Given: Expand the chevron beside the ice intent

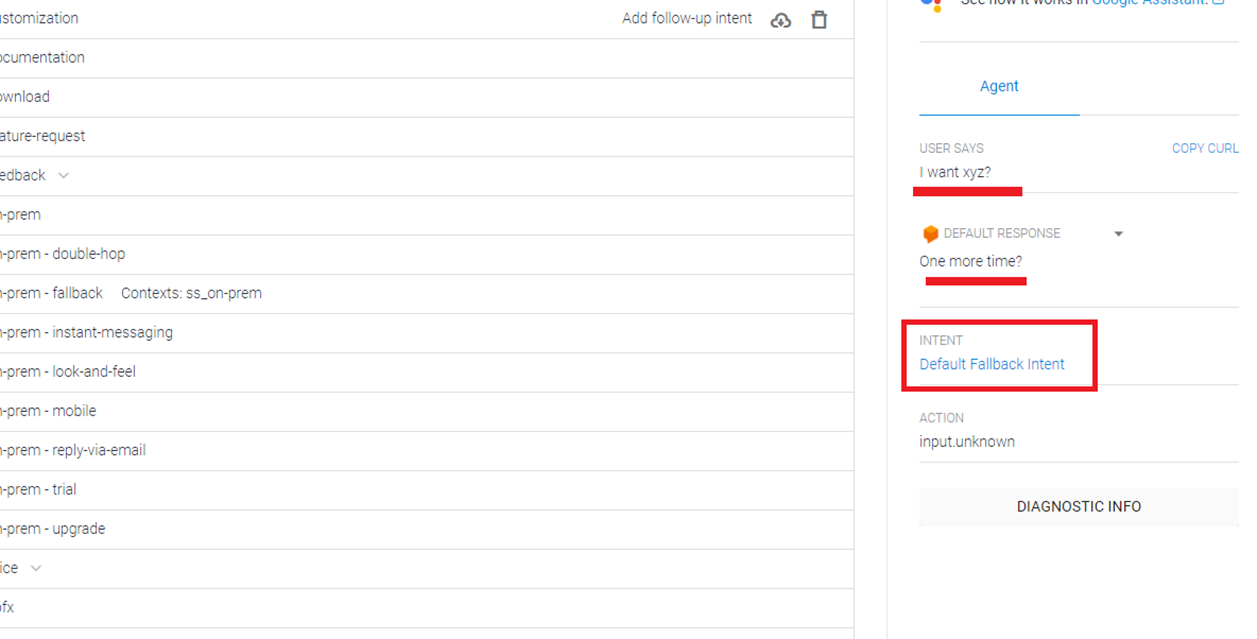Looking at the screenshot, I should (36, 569).
